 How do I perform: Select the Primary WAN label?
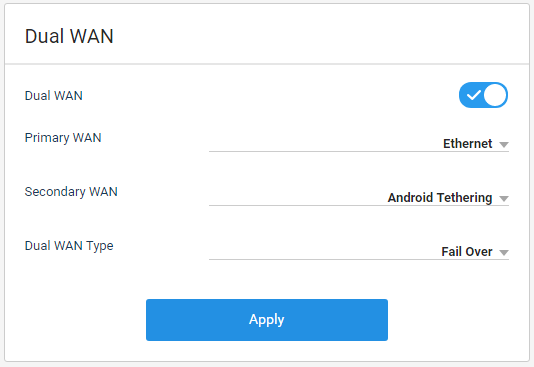(x=63, y=138)
